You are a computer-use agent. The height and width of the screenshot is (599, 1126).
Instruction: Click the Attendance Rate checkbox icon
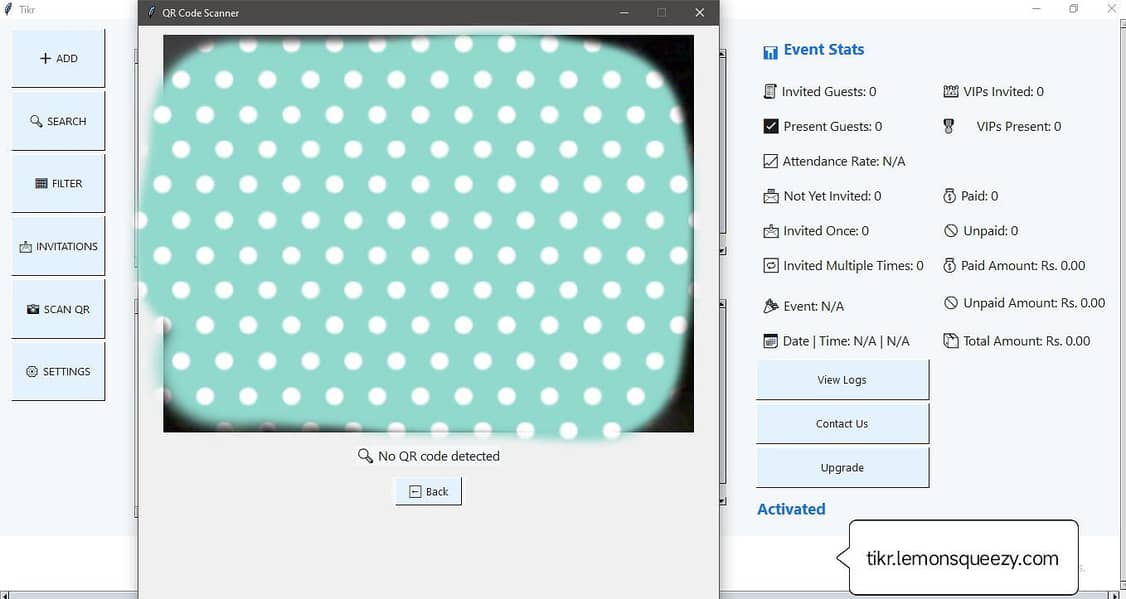[770, 160]
